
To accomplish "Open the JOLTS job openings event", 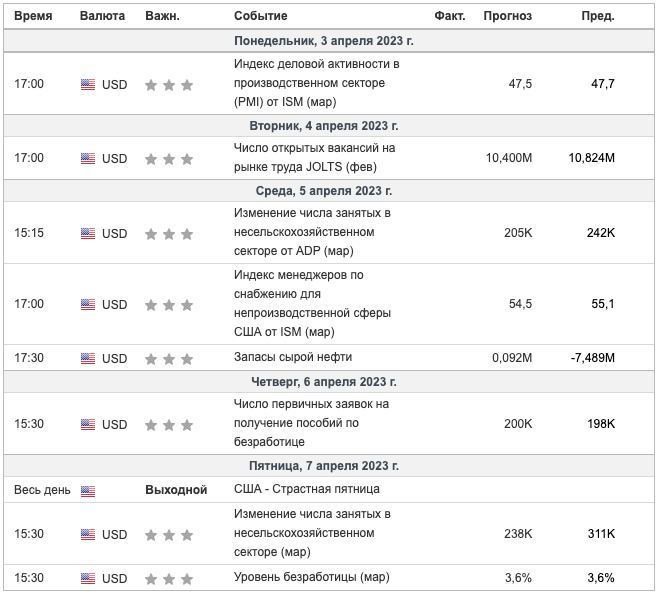I will [x=314, y=158].
